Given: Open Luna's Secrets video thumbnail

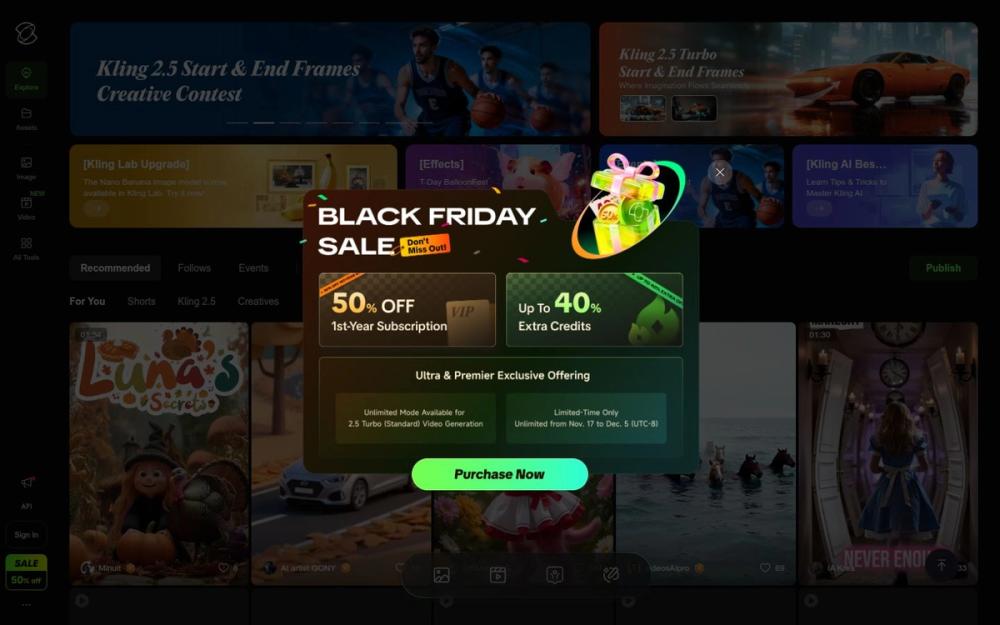Looking at the screenshot, I should tap(159, 453).
